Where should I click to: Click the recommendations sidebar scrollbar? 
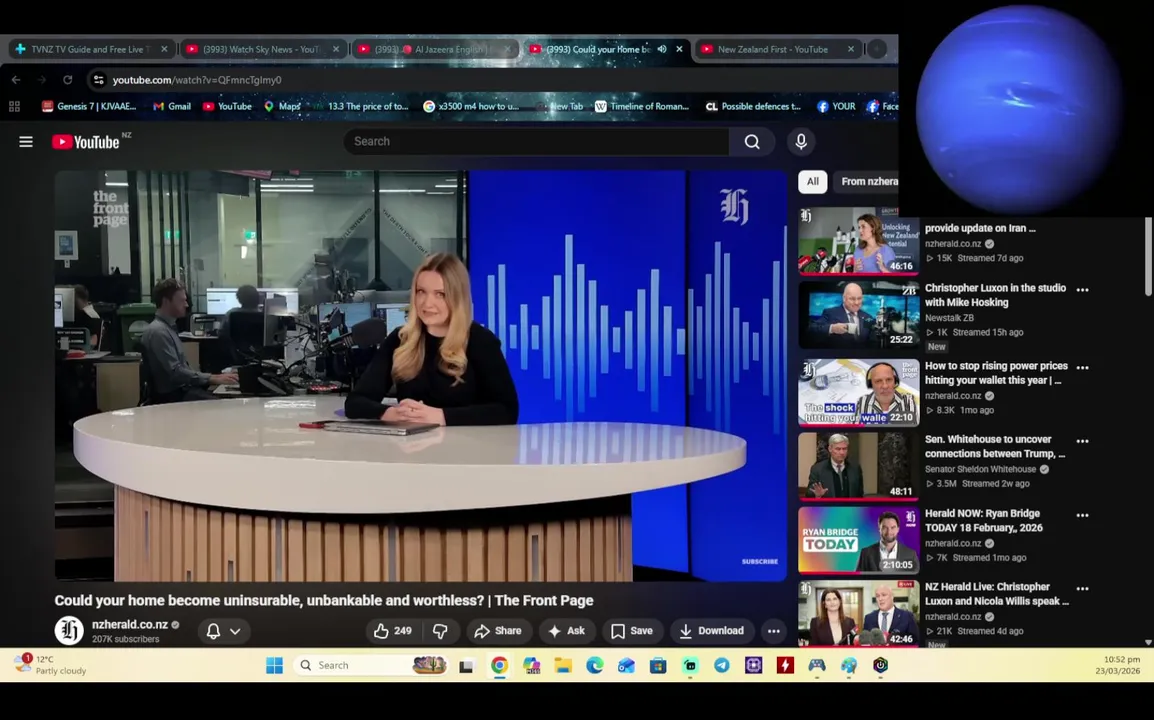point(1148,258)
